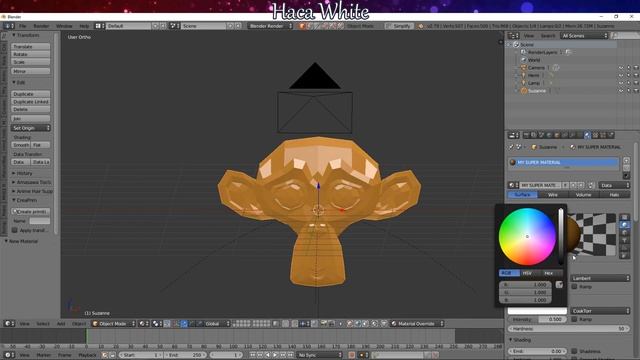Click inside the color wheel picker
Screen dimensions: 640x360
pos(527,237)
